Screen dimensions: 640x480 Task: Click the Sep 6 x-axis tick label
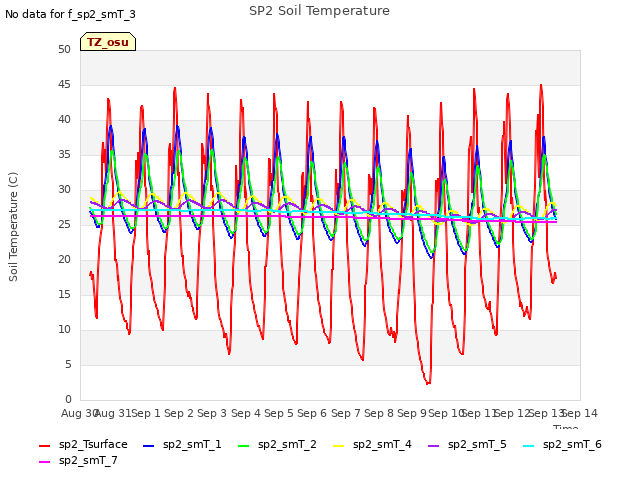(312, 413)
